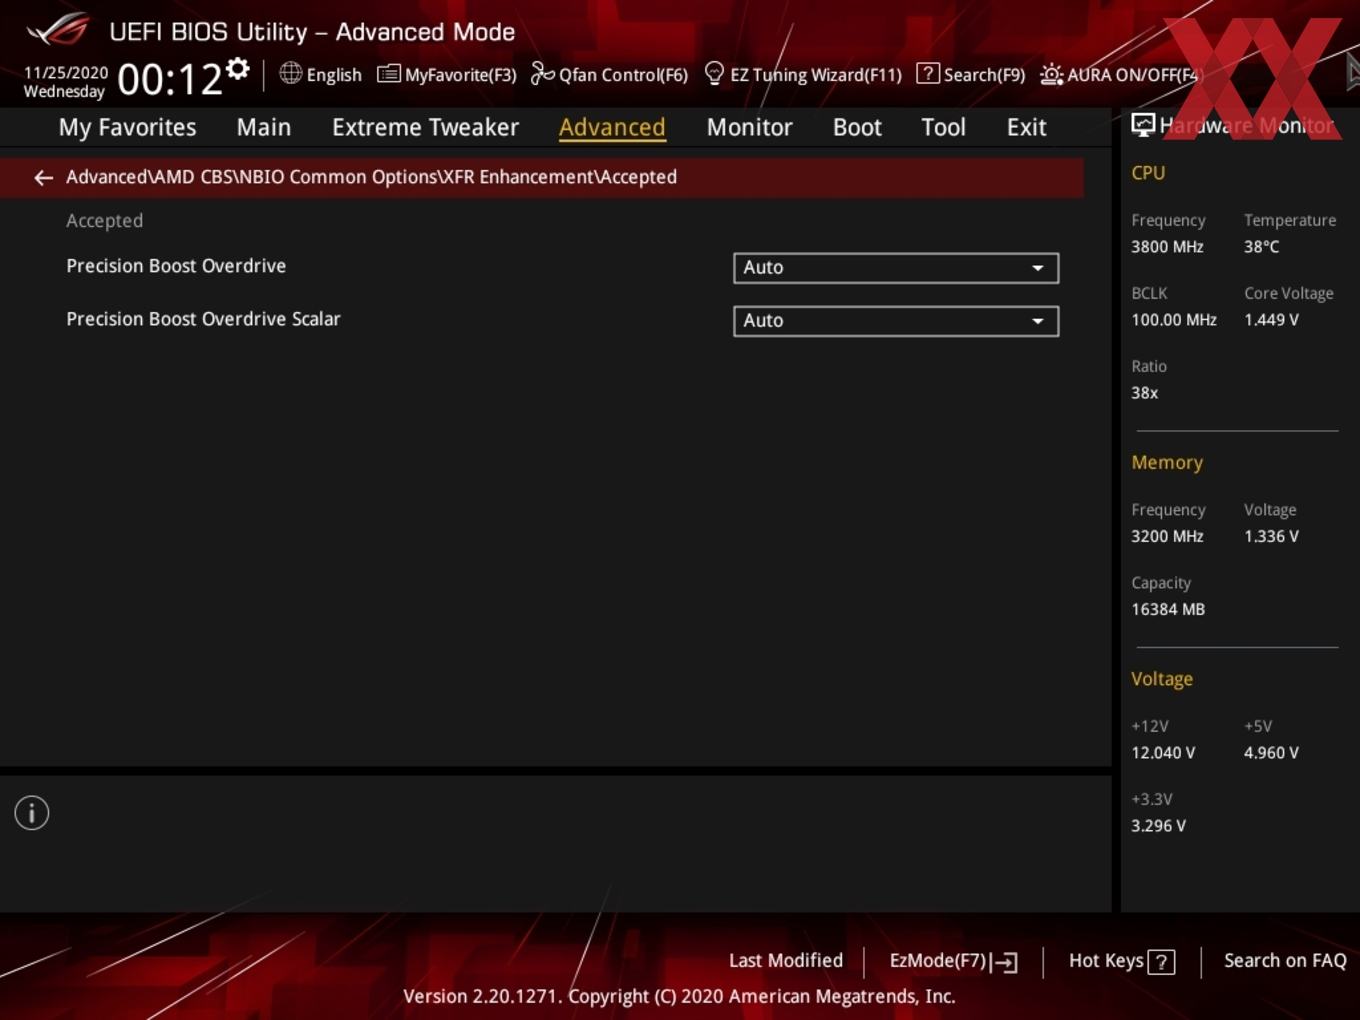Go to the Exit tab
This screenshot has height=1020, width=1360.
pos(1026,127)
